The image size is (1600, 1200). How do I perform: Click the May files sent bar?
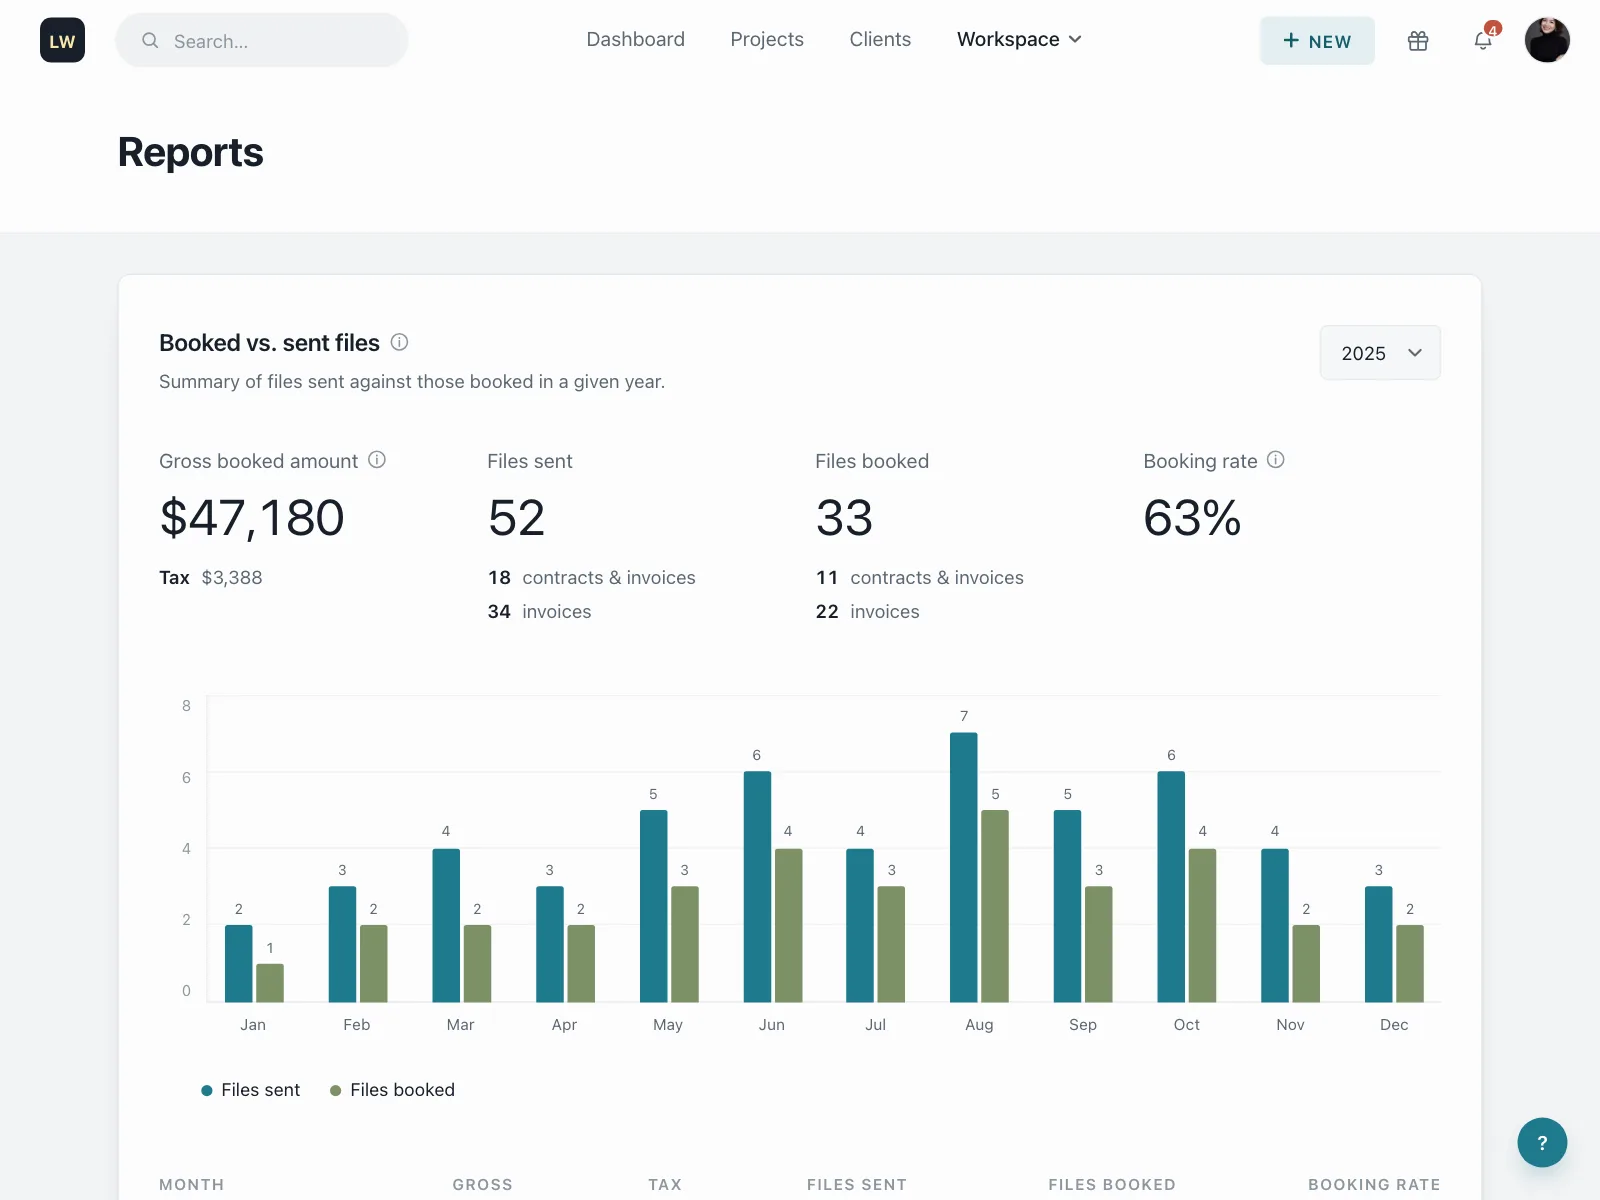point(653,906)
